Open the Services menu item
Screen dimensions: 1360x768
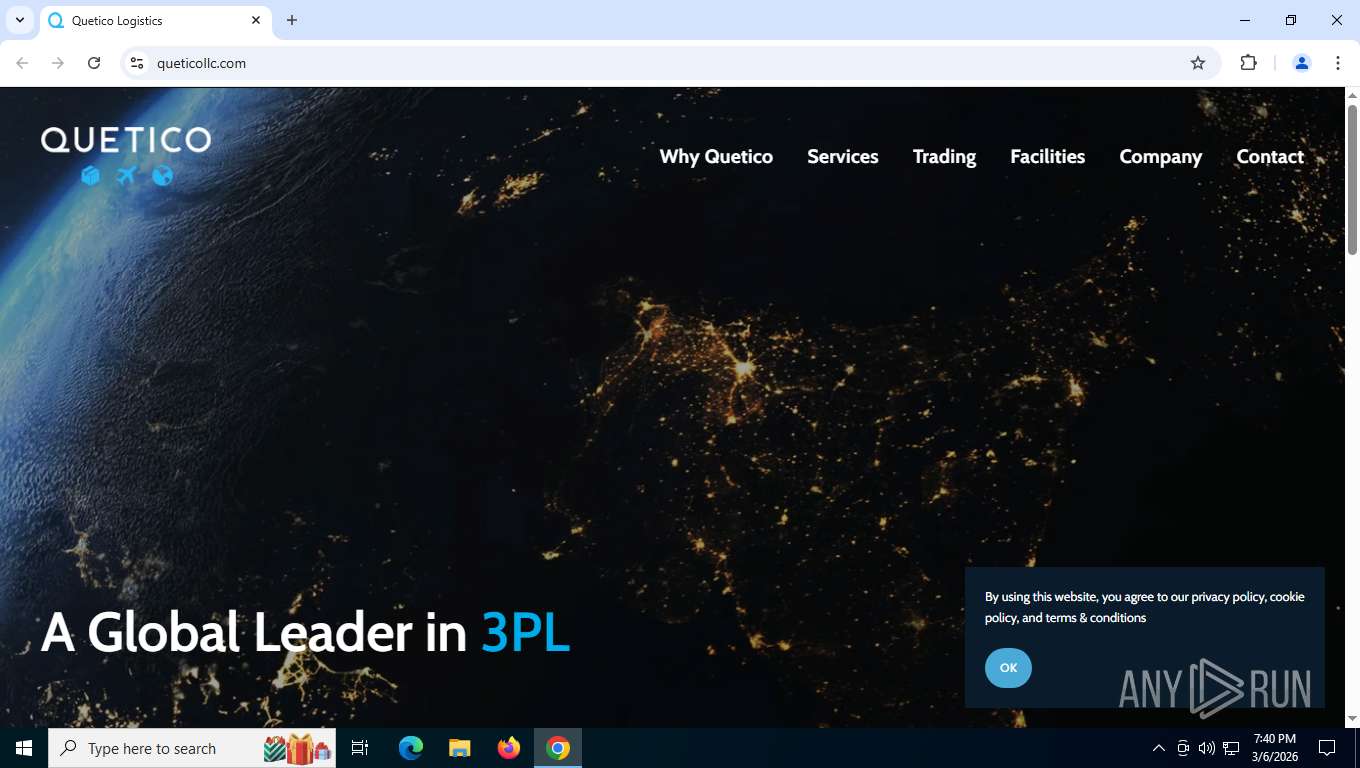tap(843, 156)
